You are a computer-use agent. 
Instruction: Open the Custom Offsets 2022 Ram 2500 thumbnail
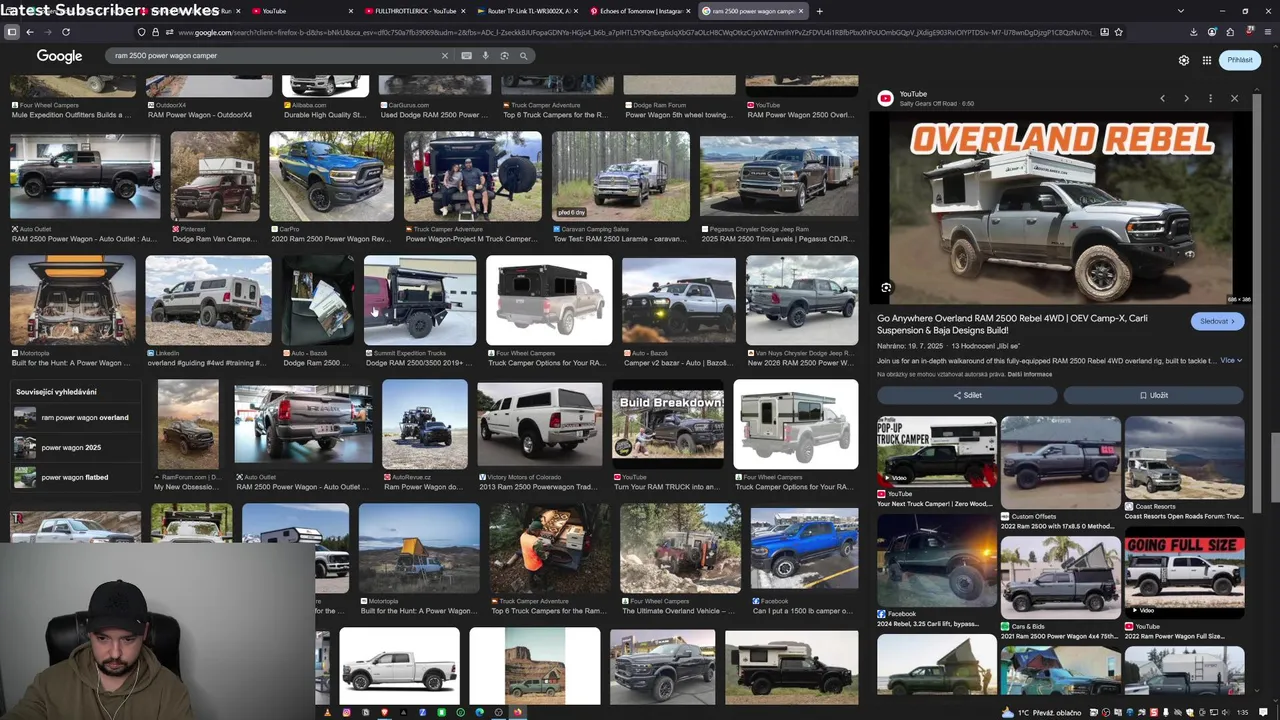point(1061,464)
